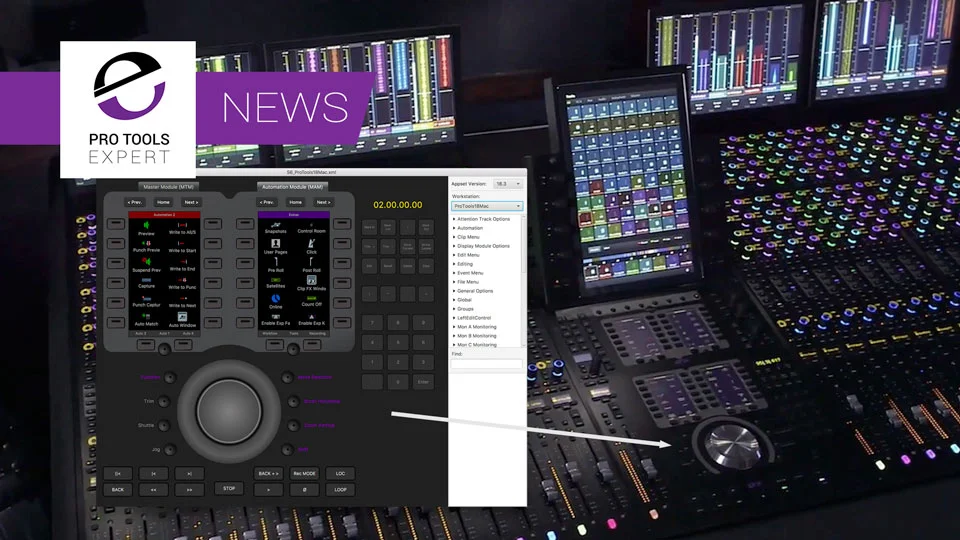Image resolution: width=960 pixels, height=540 pixels.
Task: Select the Control Room soft key
Action: pos(312,228)
